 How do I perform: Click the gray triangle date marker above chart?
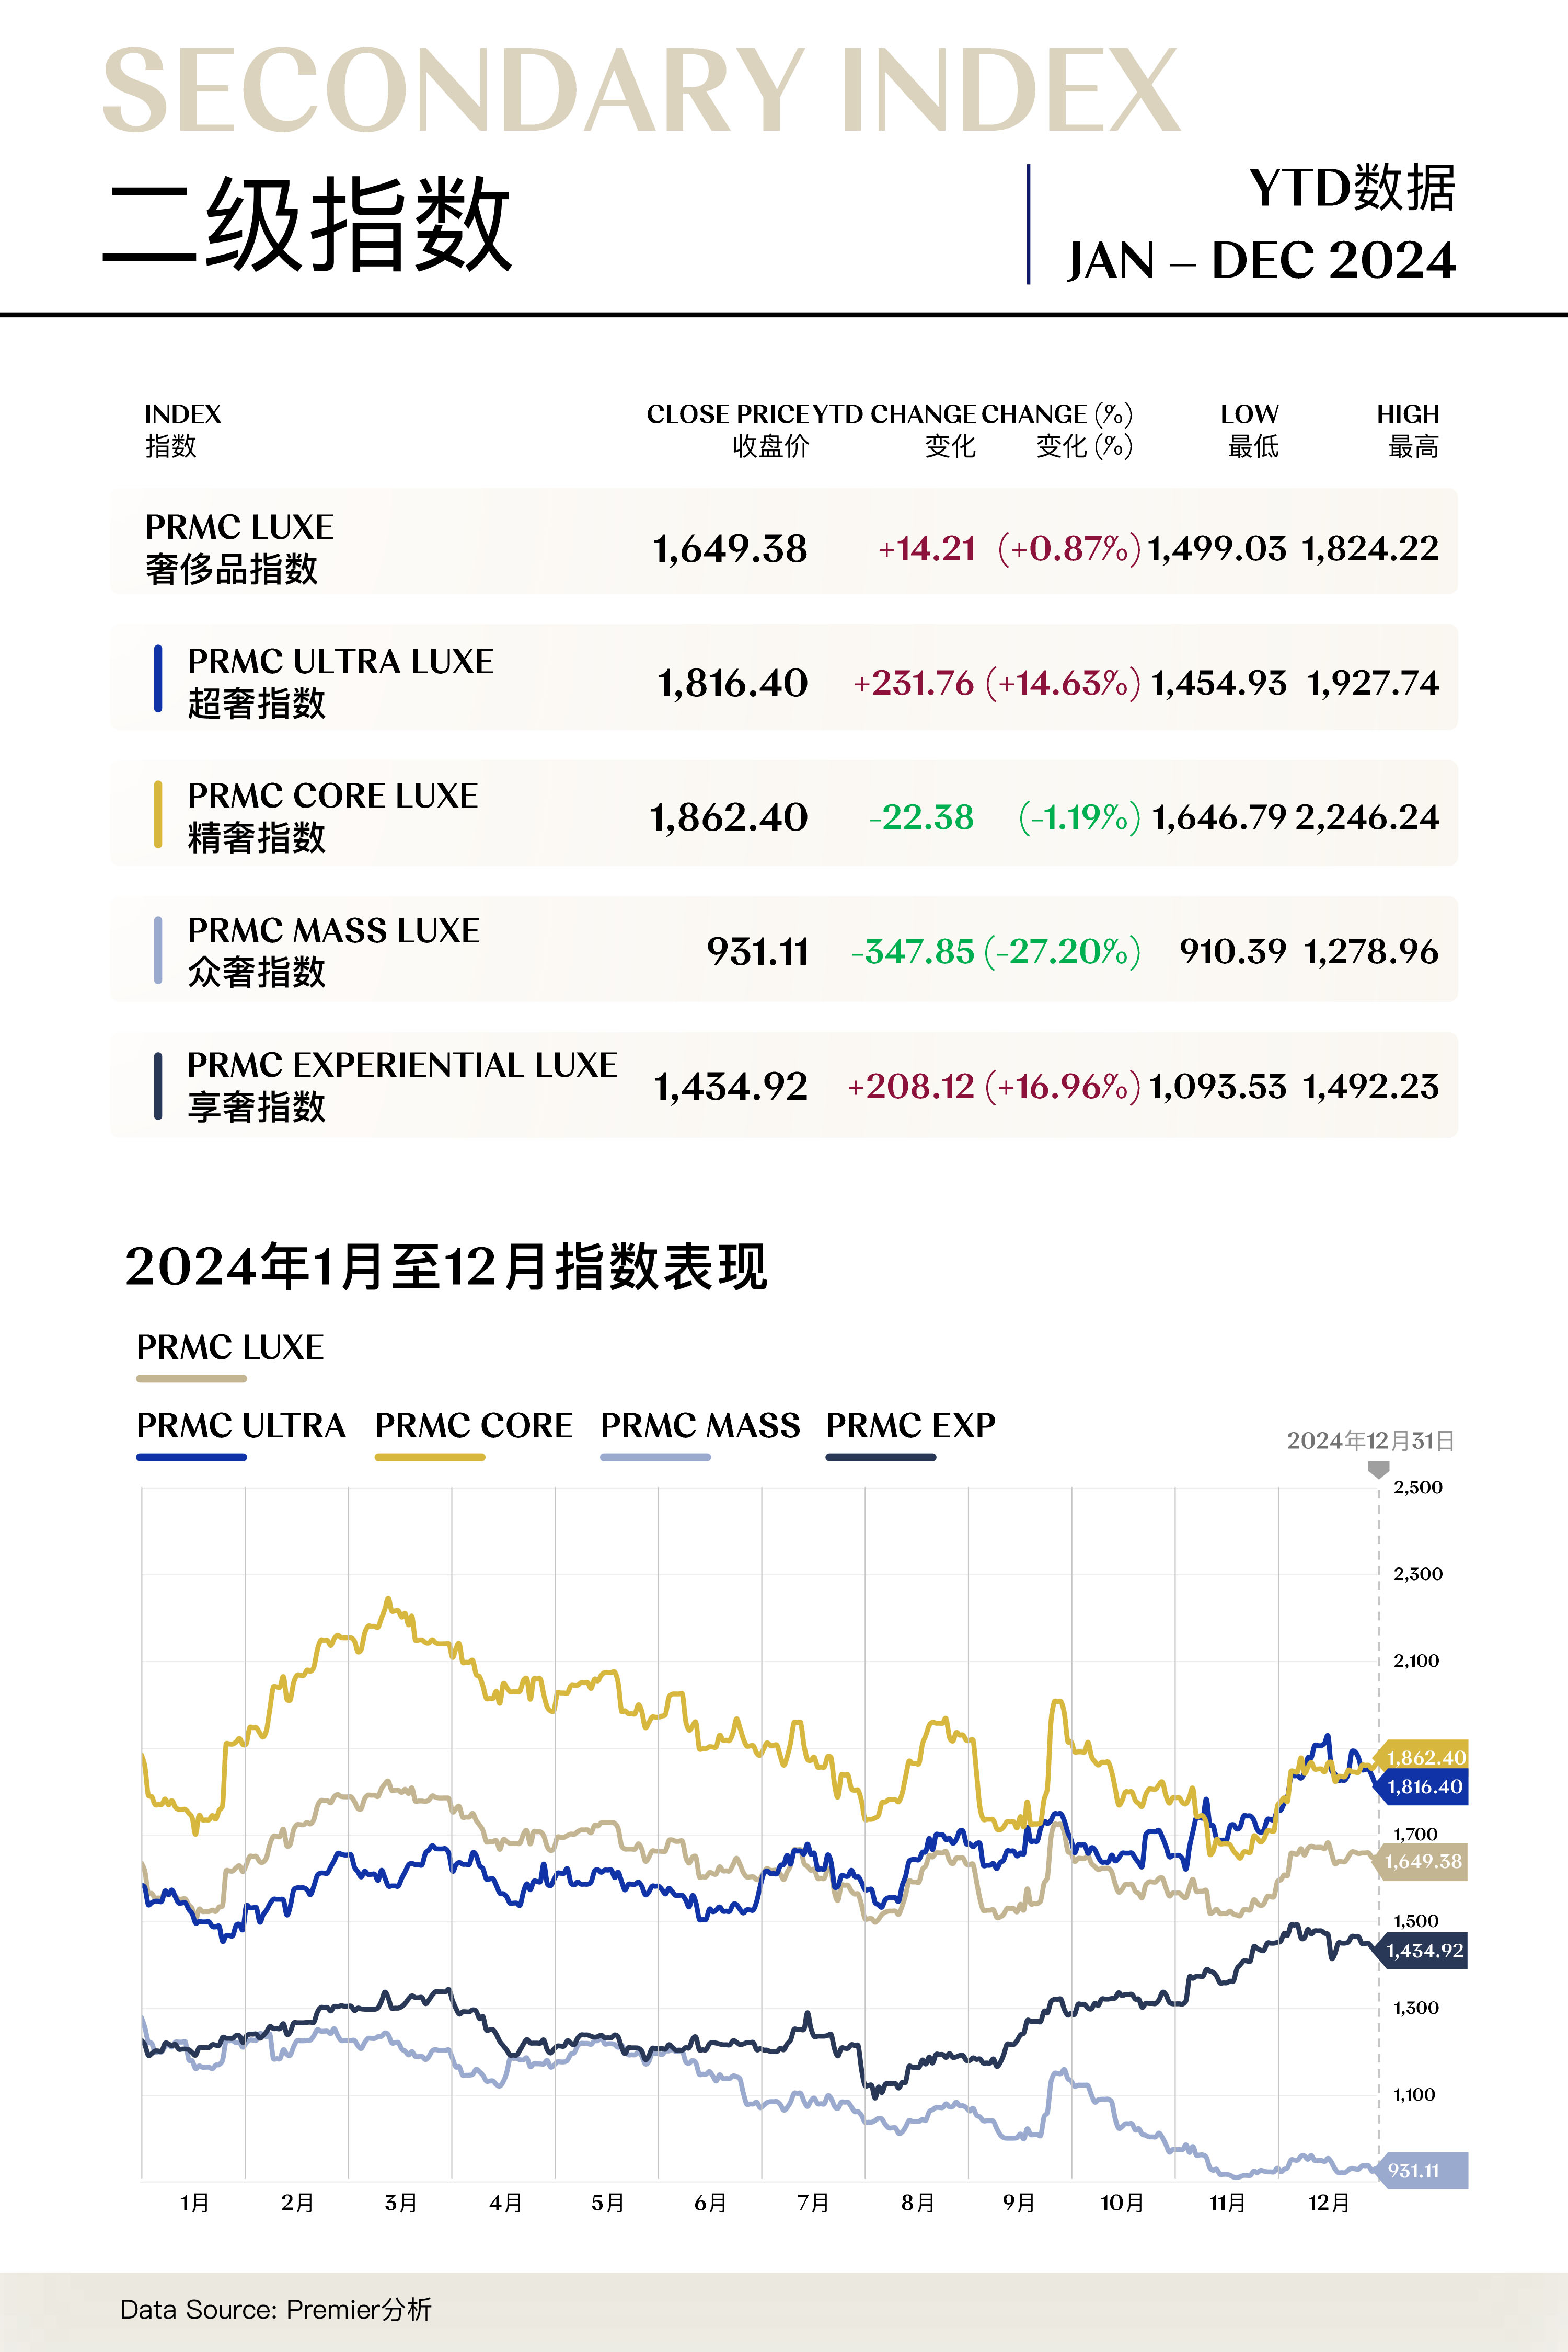point(1378,1469)
